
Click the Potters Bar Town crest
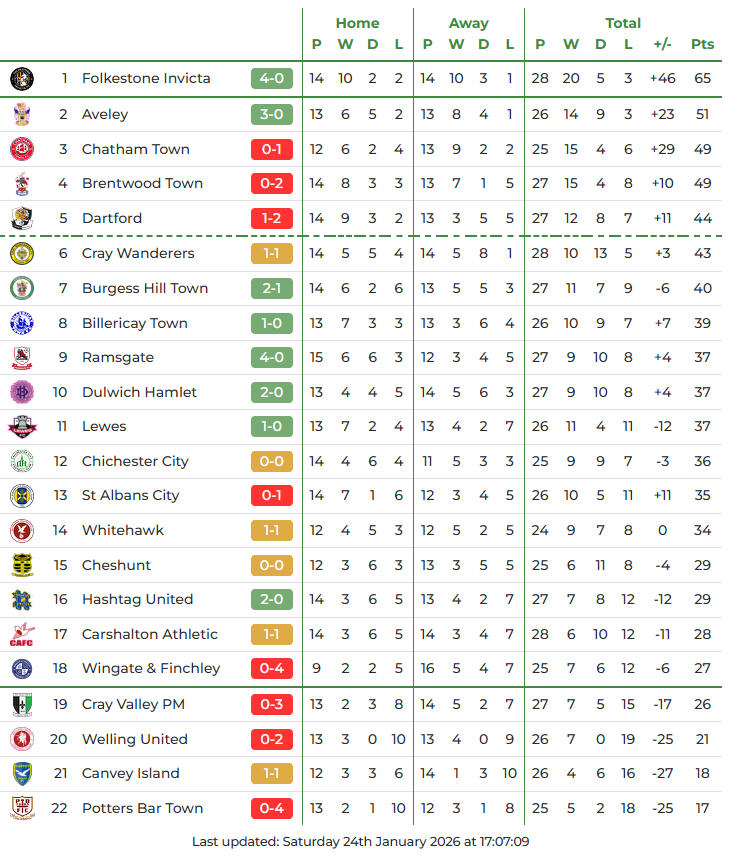22,808
